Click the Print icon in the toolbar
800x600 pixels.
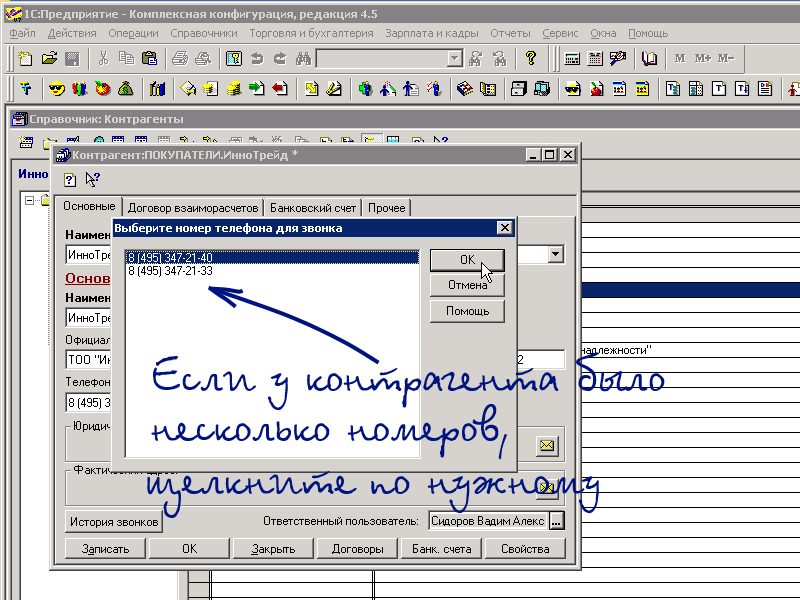click(x=180, y=59)
